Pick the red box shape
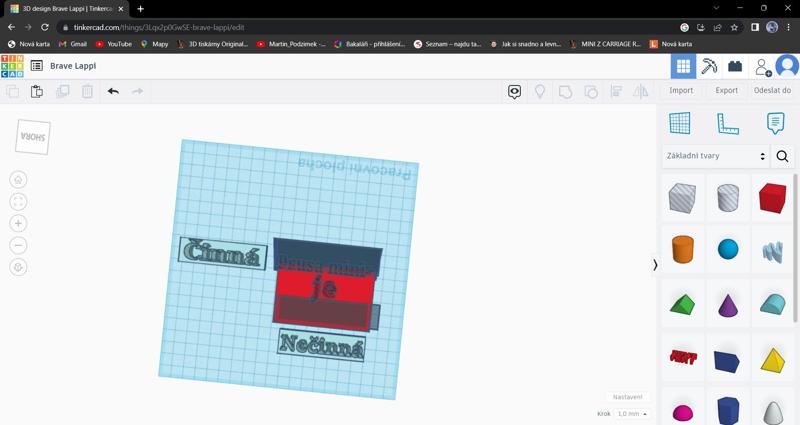The width and height of the screenshot is (800, 425). (x=772, y=197)
